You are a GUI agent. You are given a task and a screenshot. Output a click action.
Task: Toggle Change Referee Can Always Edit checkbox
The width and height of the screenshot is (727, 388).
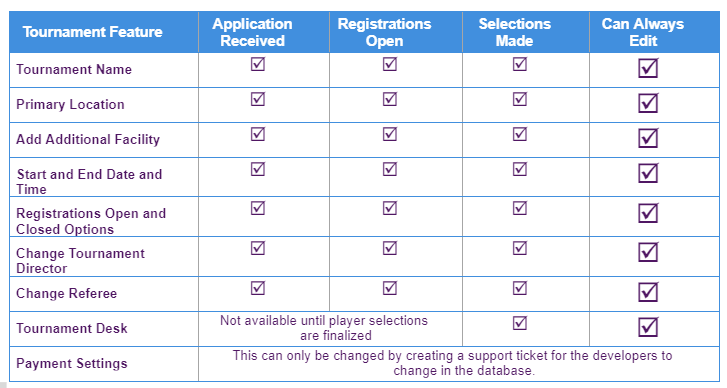click(648, 292)
